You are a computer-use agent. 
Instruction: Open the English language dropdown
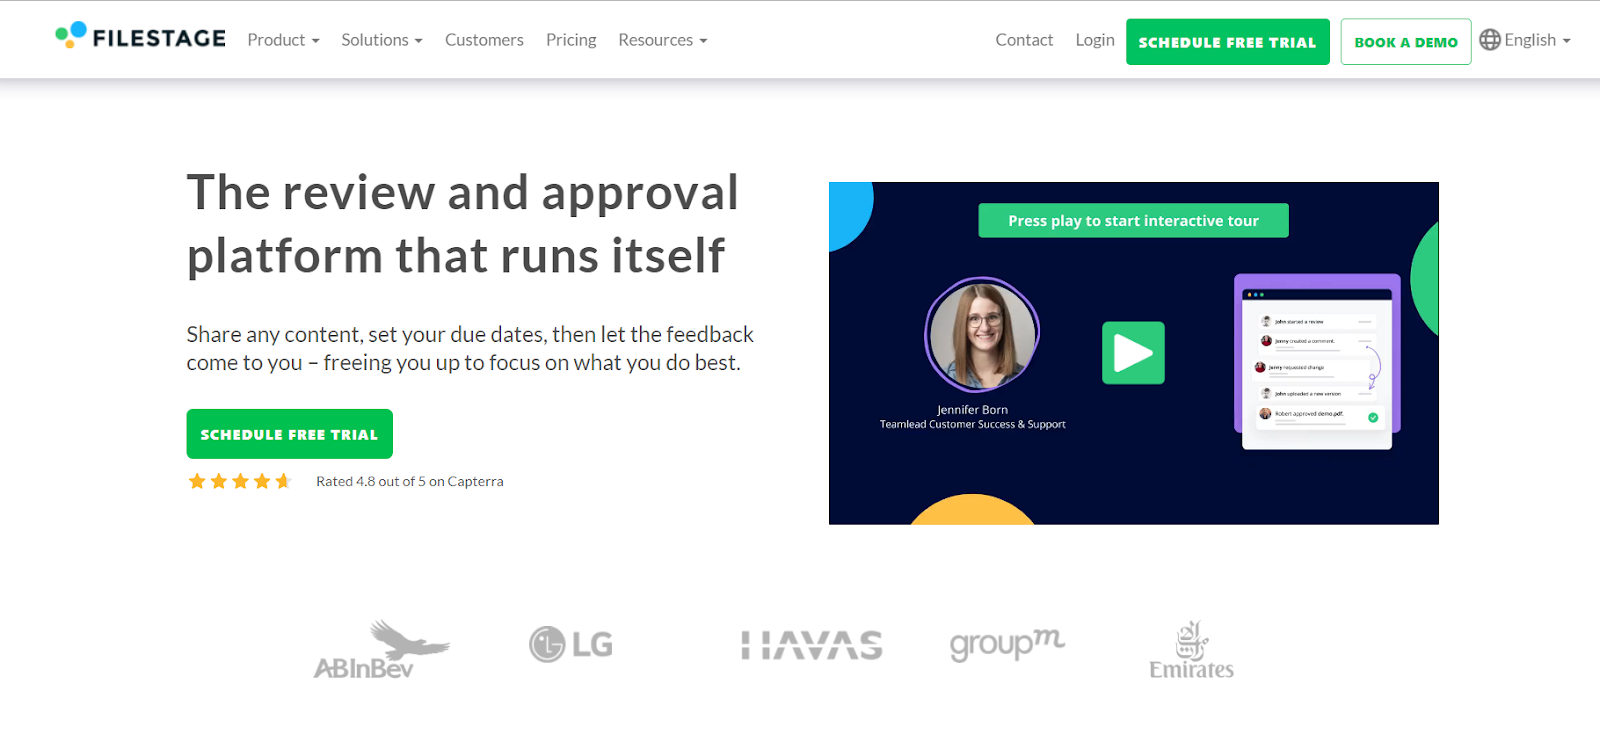pyautogui.click(x=1537, y=40)
